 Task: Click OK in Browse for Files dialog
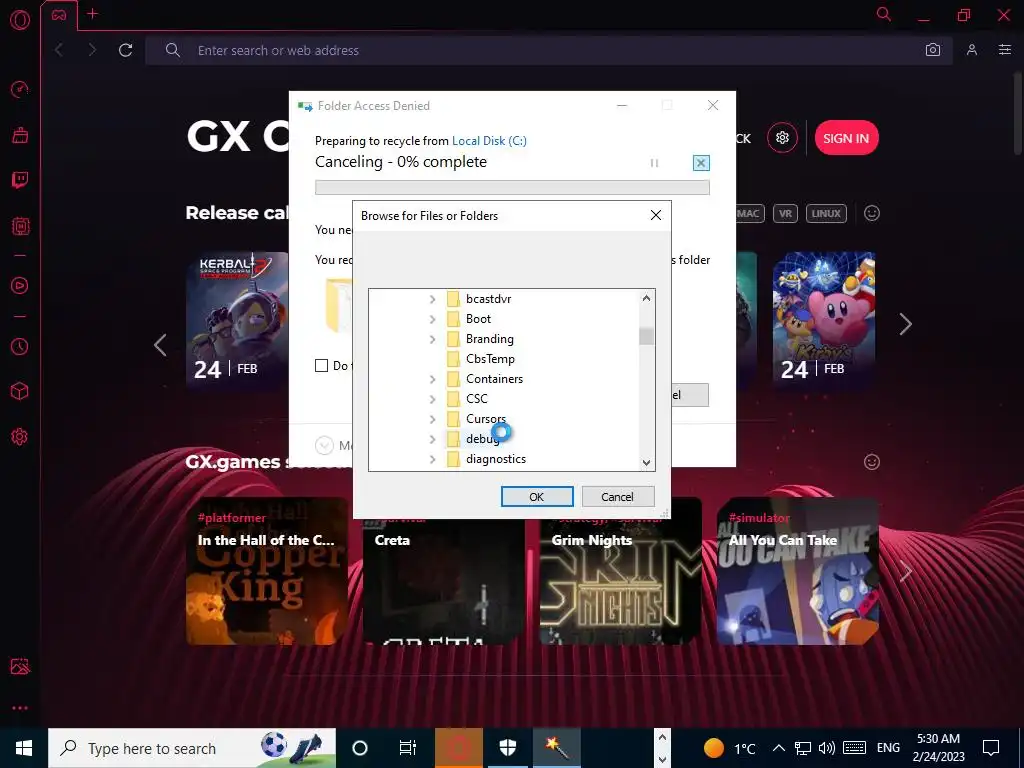537,496
